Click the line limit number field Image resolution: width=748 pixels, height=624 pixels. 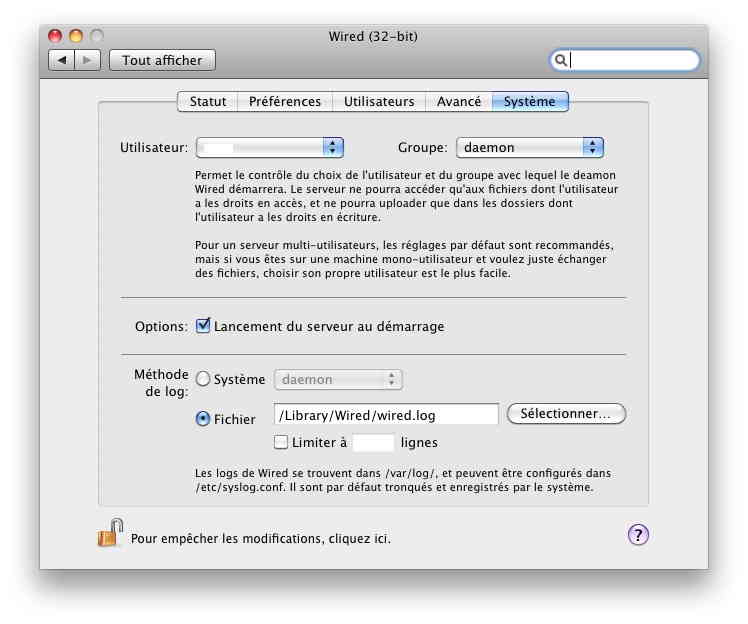point(374,443)
